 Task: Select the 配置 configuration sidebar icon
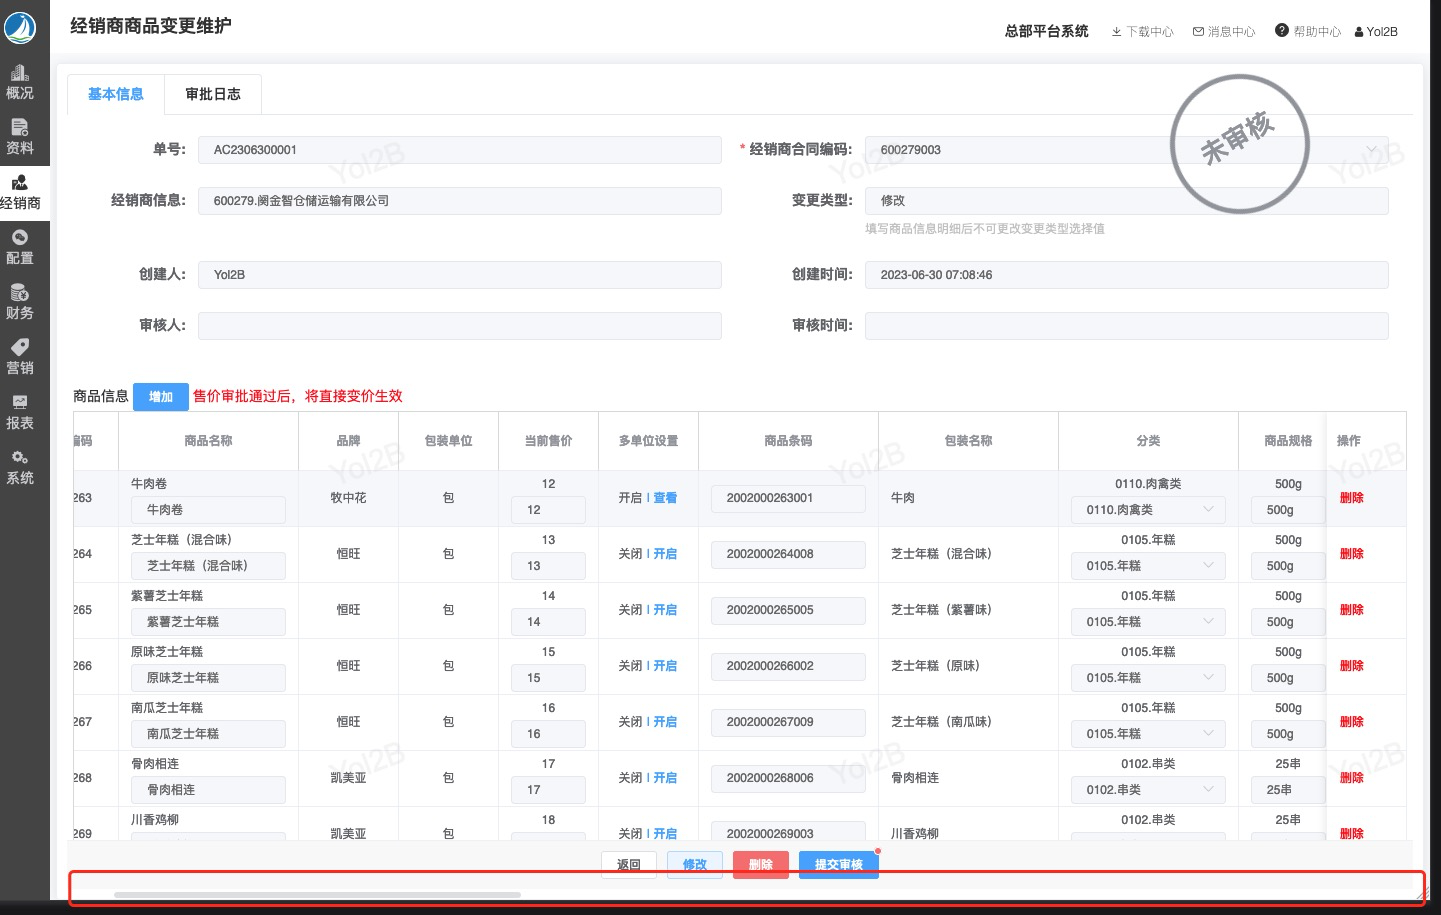[20, 247]
